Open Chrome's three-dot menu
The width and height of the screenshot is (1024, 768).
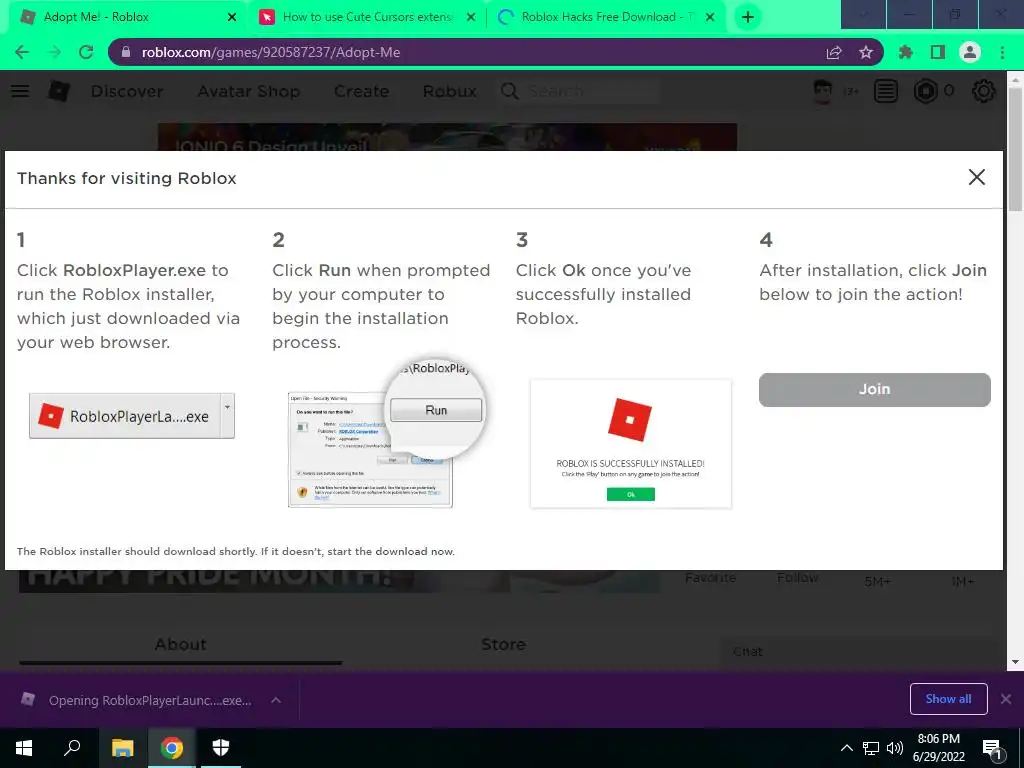[1002, 52]
